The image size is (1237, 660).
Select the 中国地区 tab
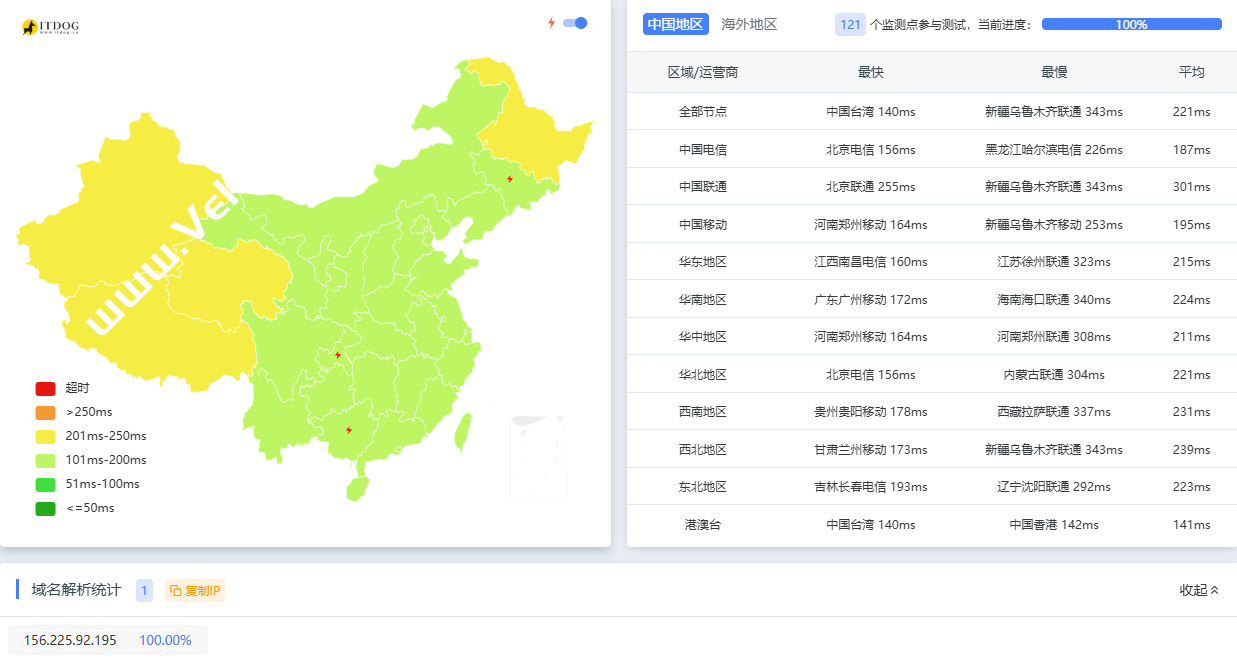675,23
